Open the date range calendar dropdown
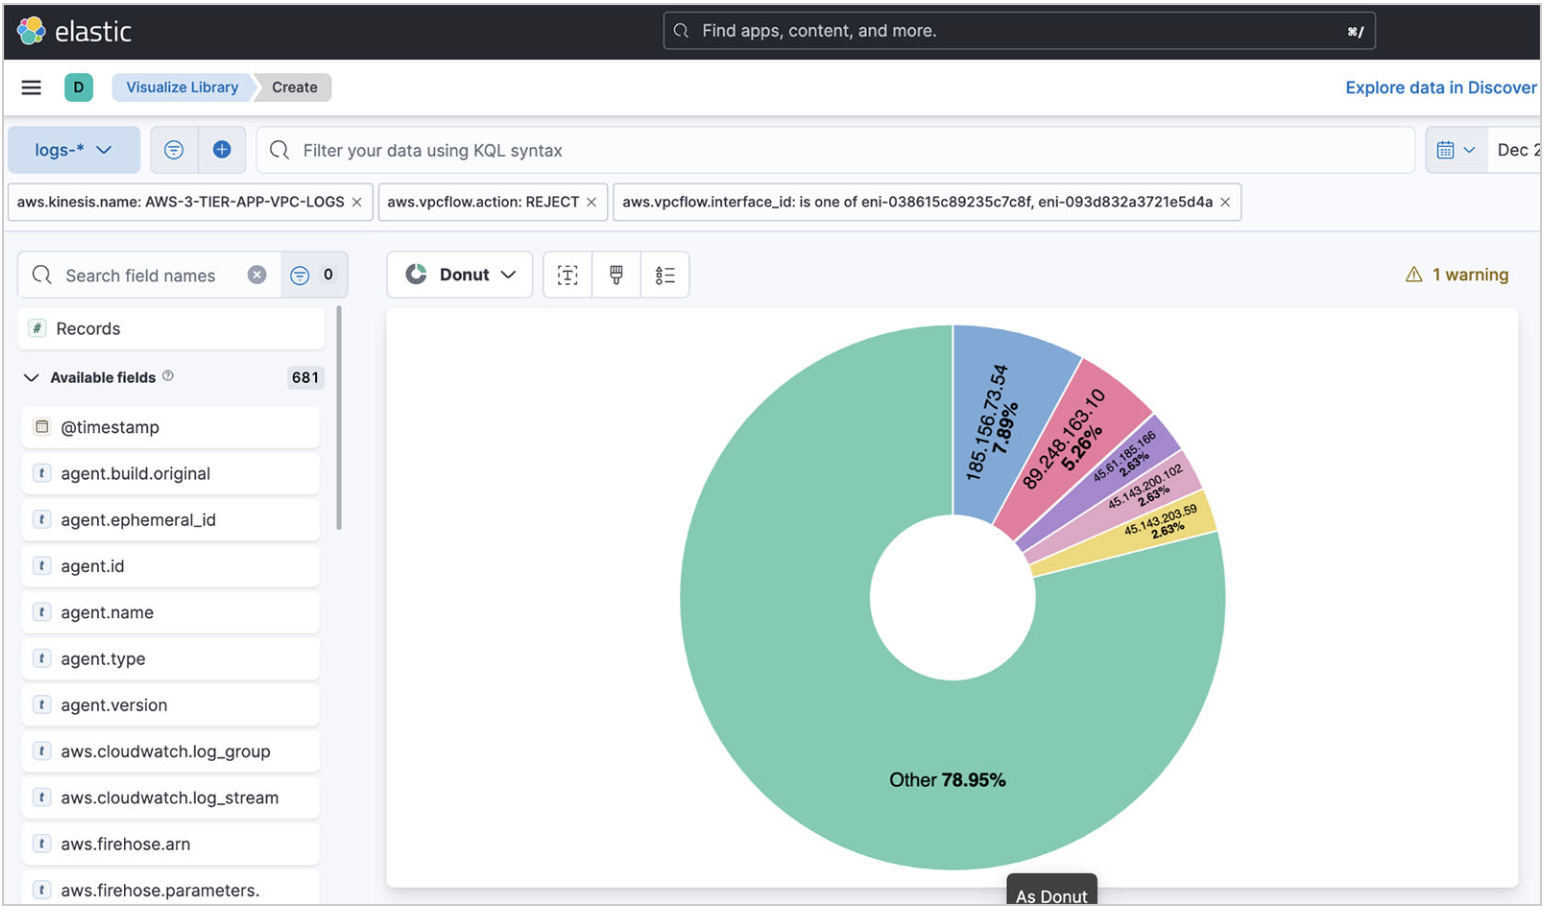1548x912 pixels. [1456, 149]
